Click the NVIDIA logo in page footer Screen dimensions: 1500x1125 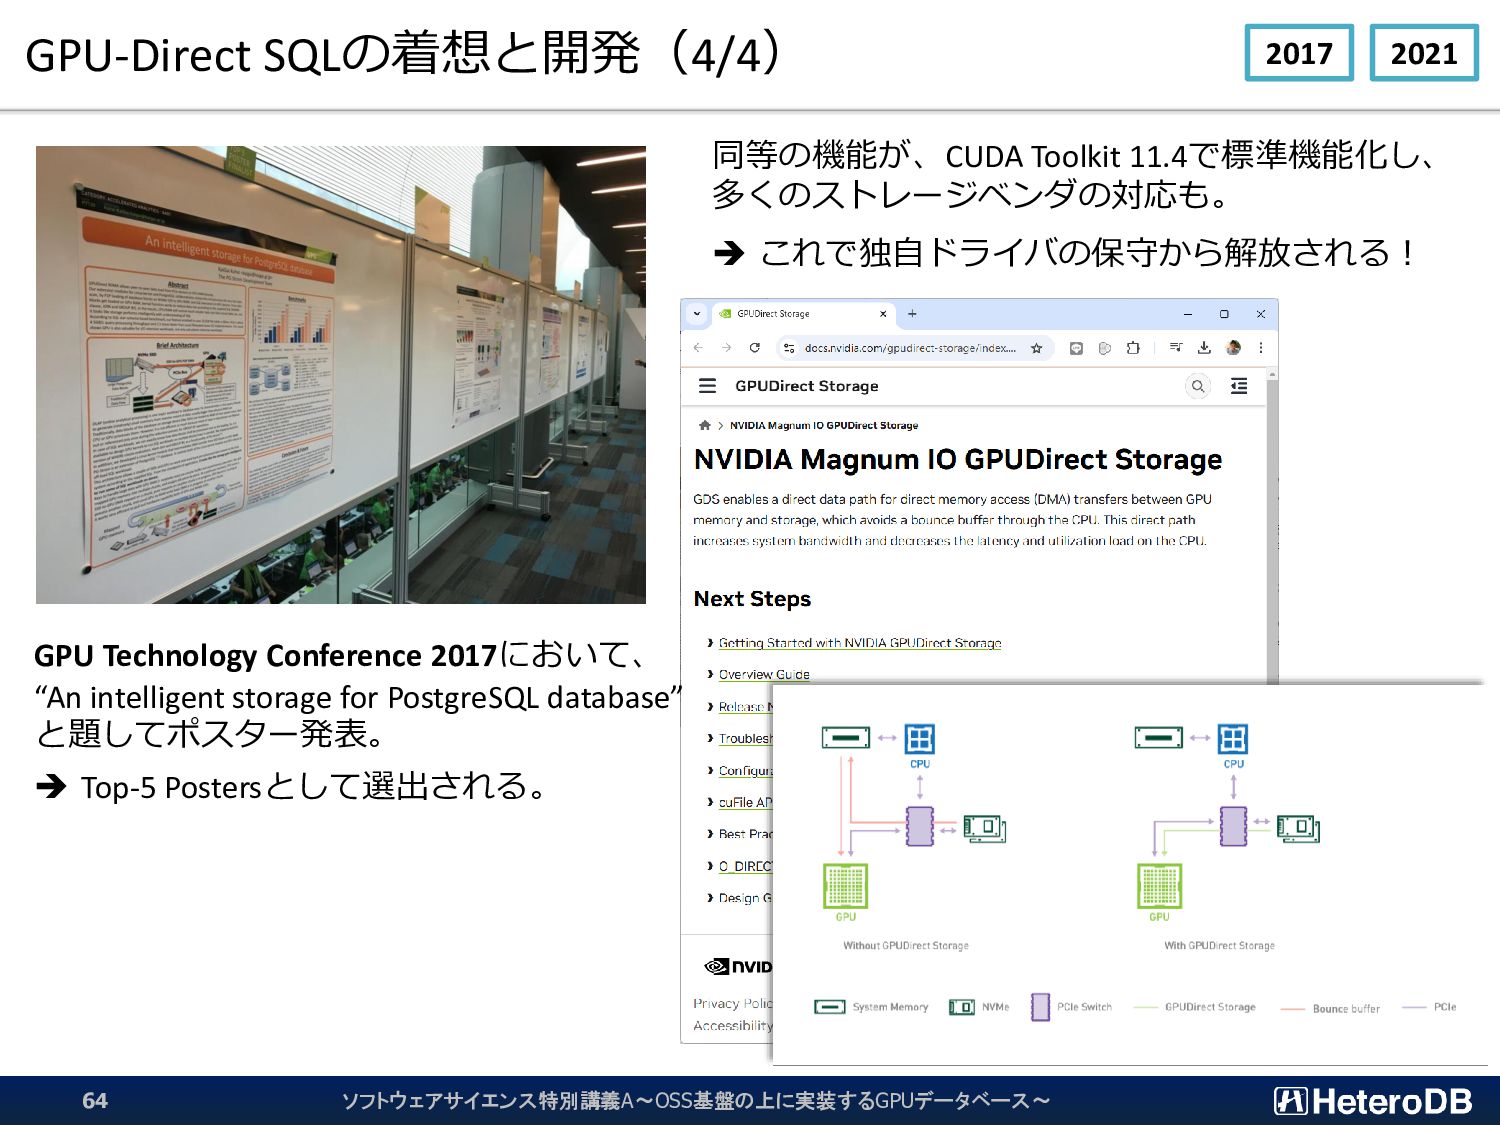pos(738,966)
